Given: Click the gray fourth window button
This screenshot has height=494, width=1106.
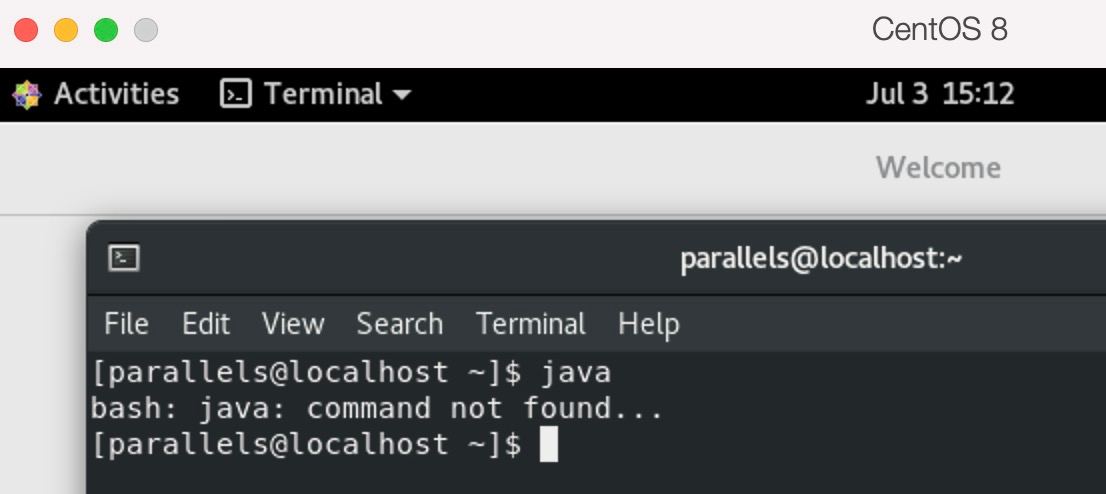Looking at the screenshot, I should (x=146, y=30).
